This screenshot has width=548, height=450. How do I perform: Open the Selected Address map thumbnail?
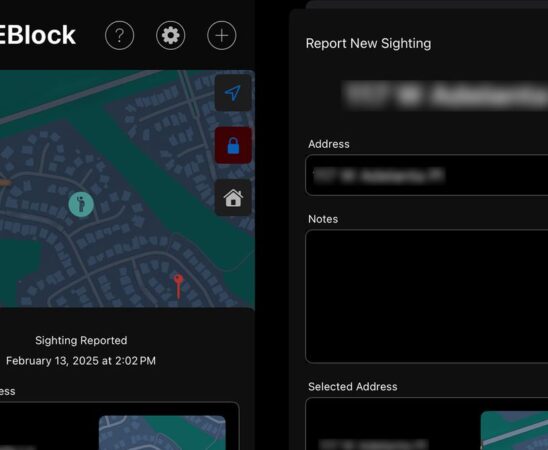pos(514,430)
